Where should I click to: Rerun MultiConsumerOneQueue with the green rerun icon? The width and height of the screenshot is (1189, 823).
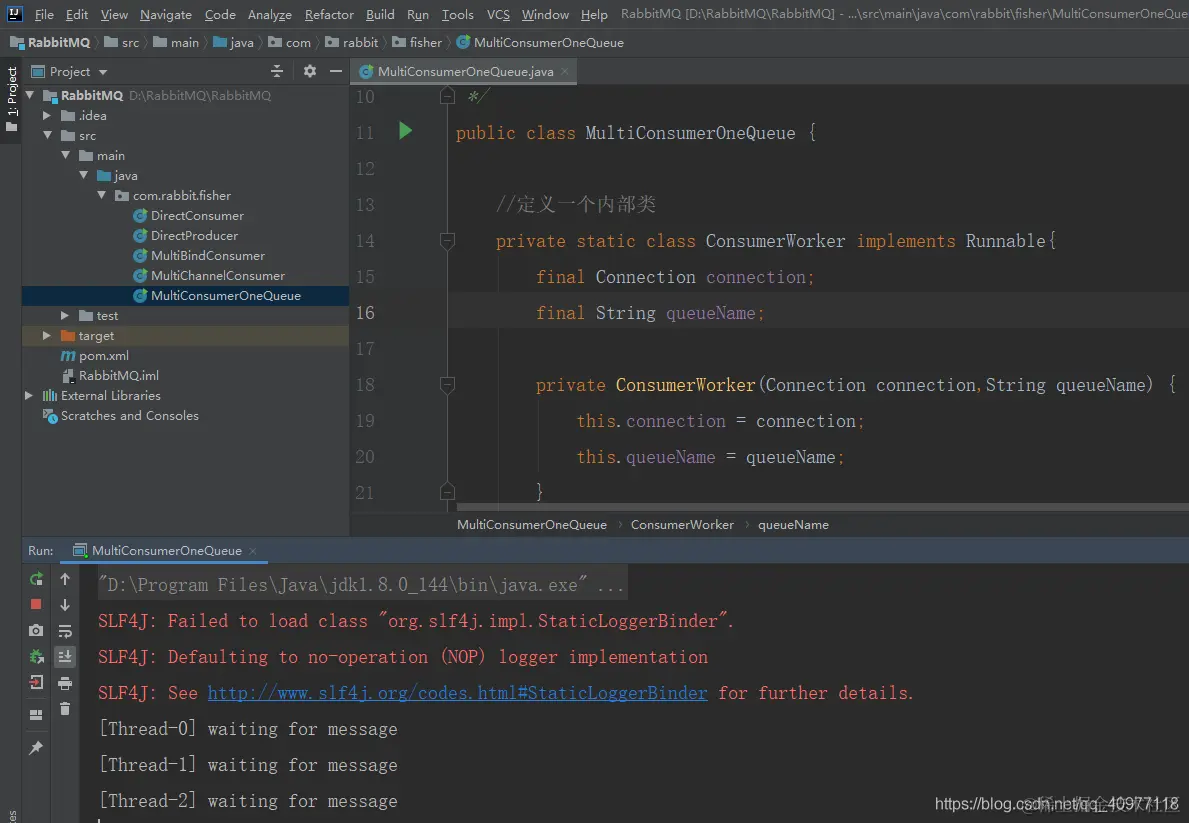click(x=36, y=579)
